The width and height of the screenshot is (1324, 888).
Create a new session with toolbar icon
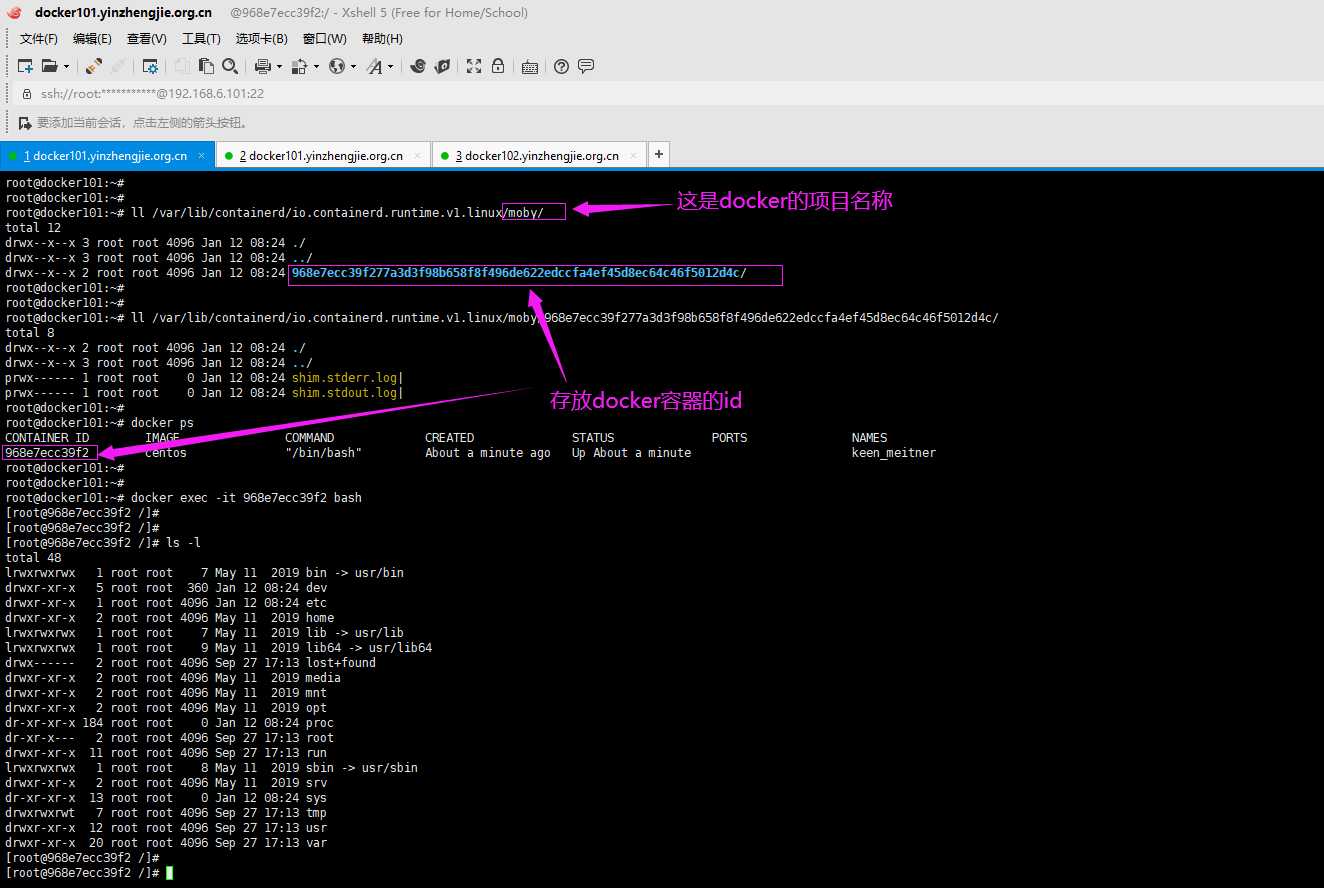tap(26, 66)
